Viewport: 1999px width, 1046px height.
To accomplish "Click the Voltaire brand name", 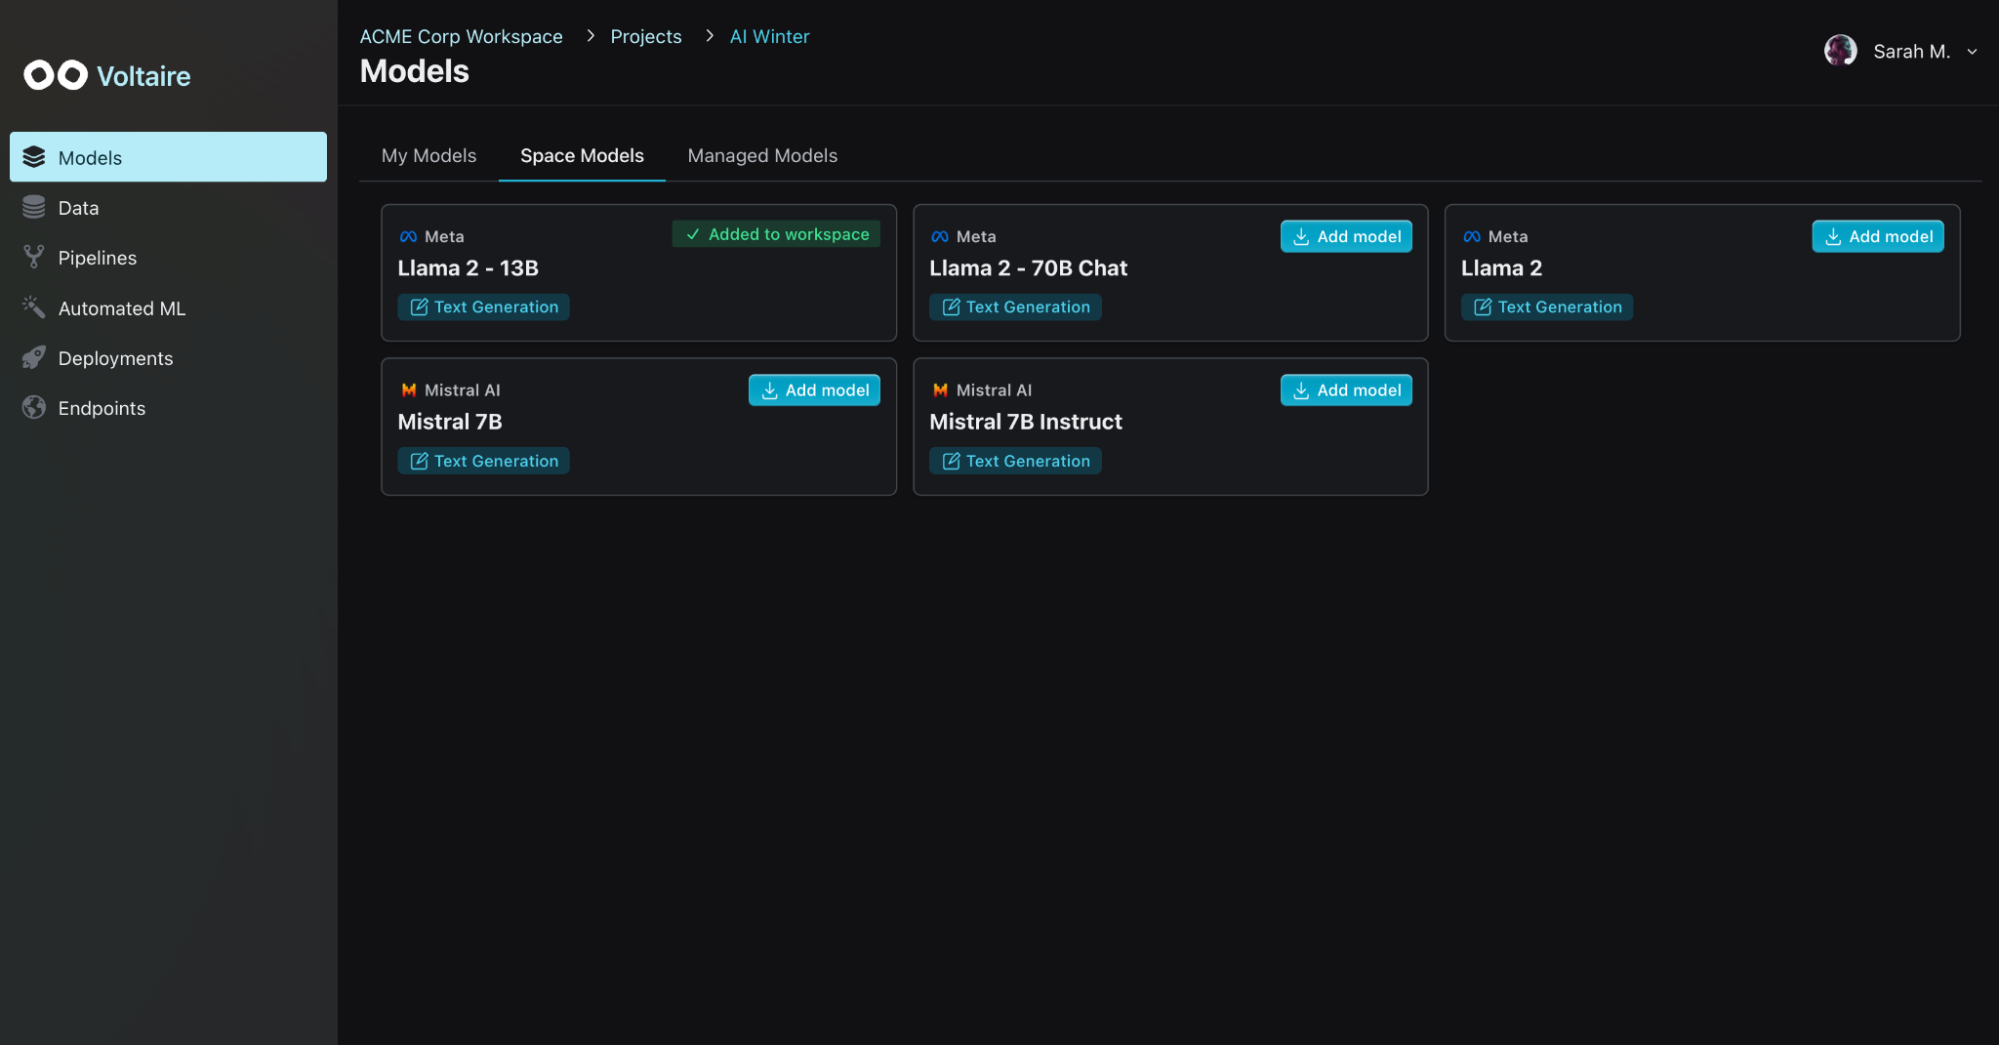I will pyautogui.click(x=143, y=76).
